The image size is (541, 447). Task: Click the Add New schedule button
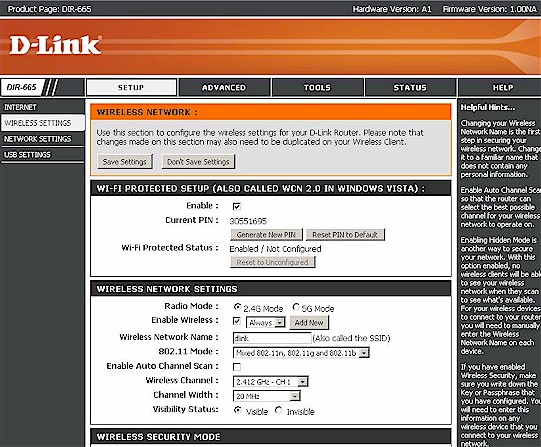pos(309,323)
